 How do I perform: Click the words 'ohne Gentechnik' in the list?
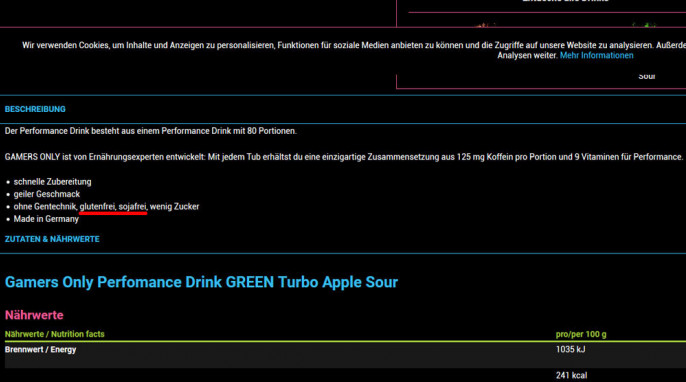45,207
